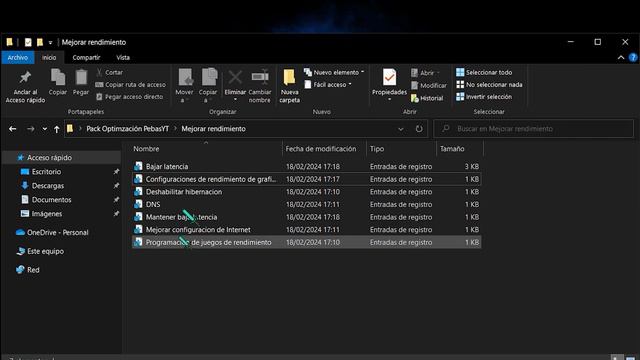Open Este equipo in sidebar

45,251
